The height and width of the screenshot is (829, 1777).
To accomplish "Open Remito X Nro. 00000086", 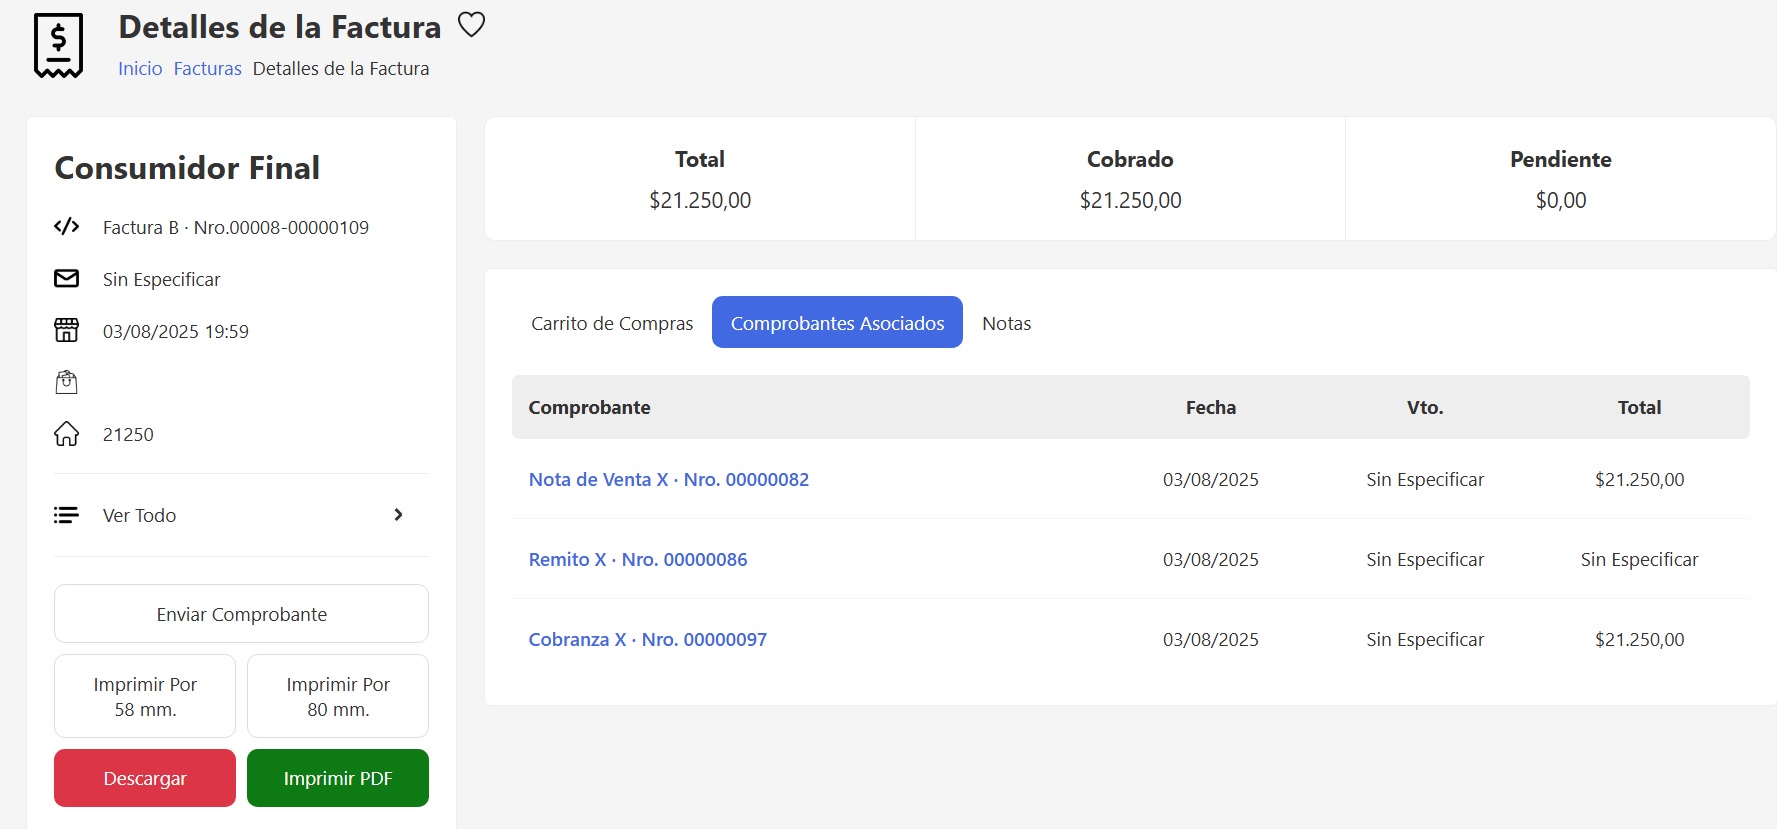I will pos(637,560).
